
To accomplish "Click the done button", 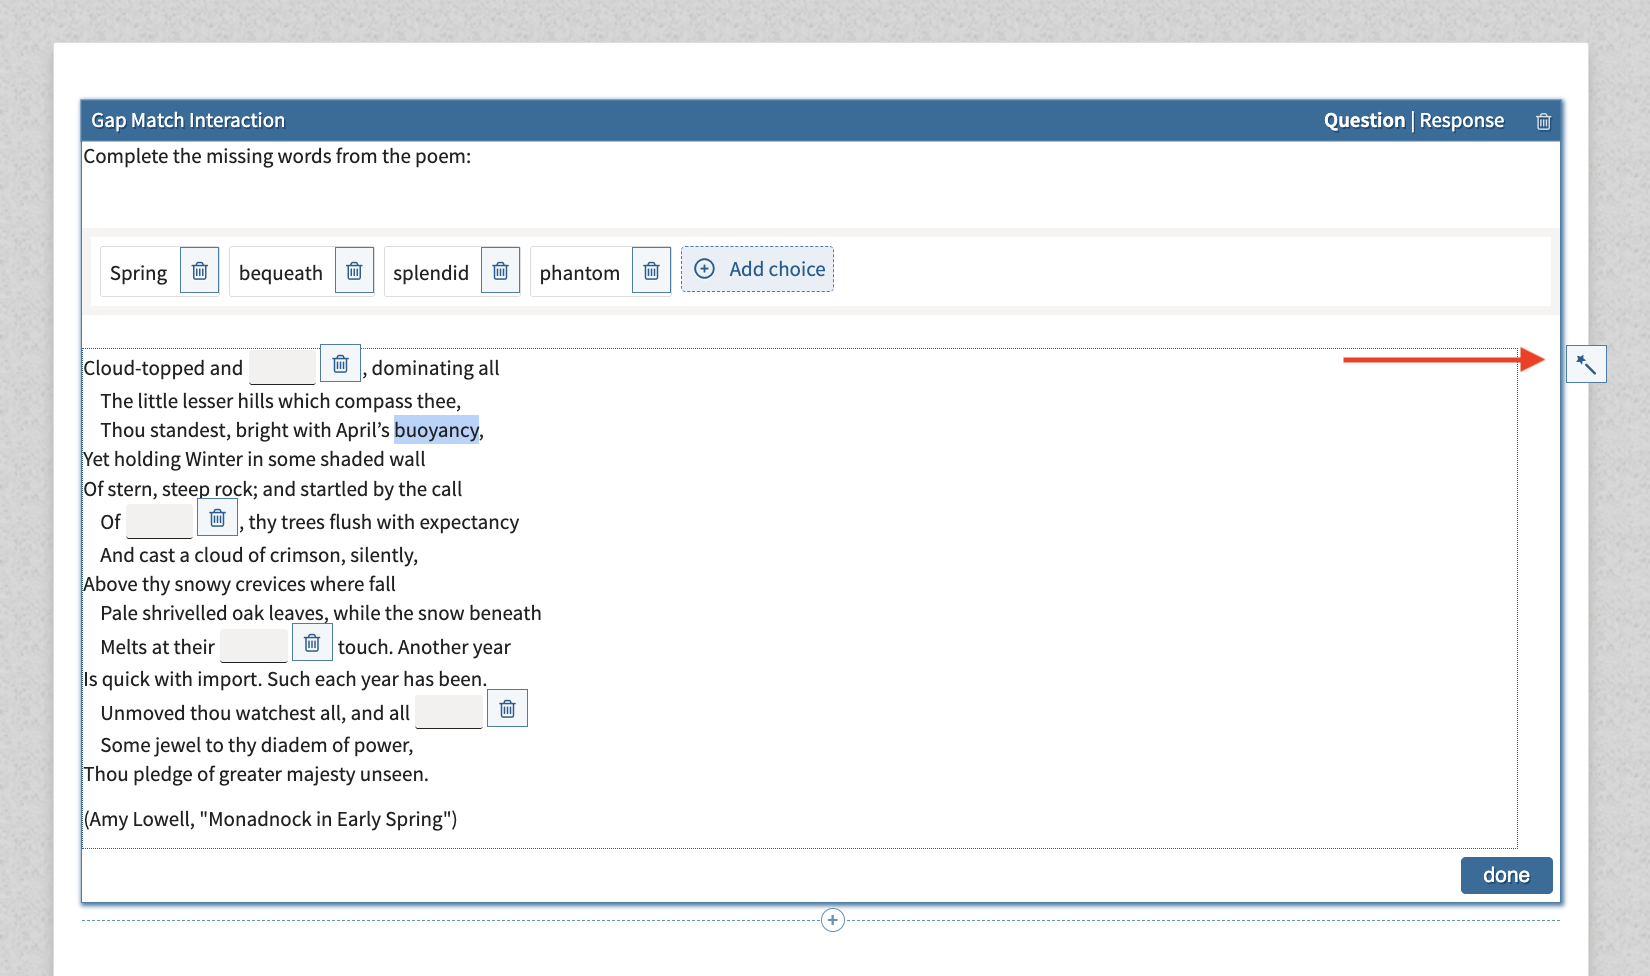I will (x=1506, y=875).
